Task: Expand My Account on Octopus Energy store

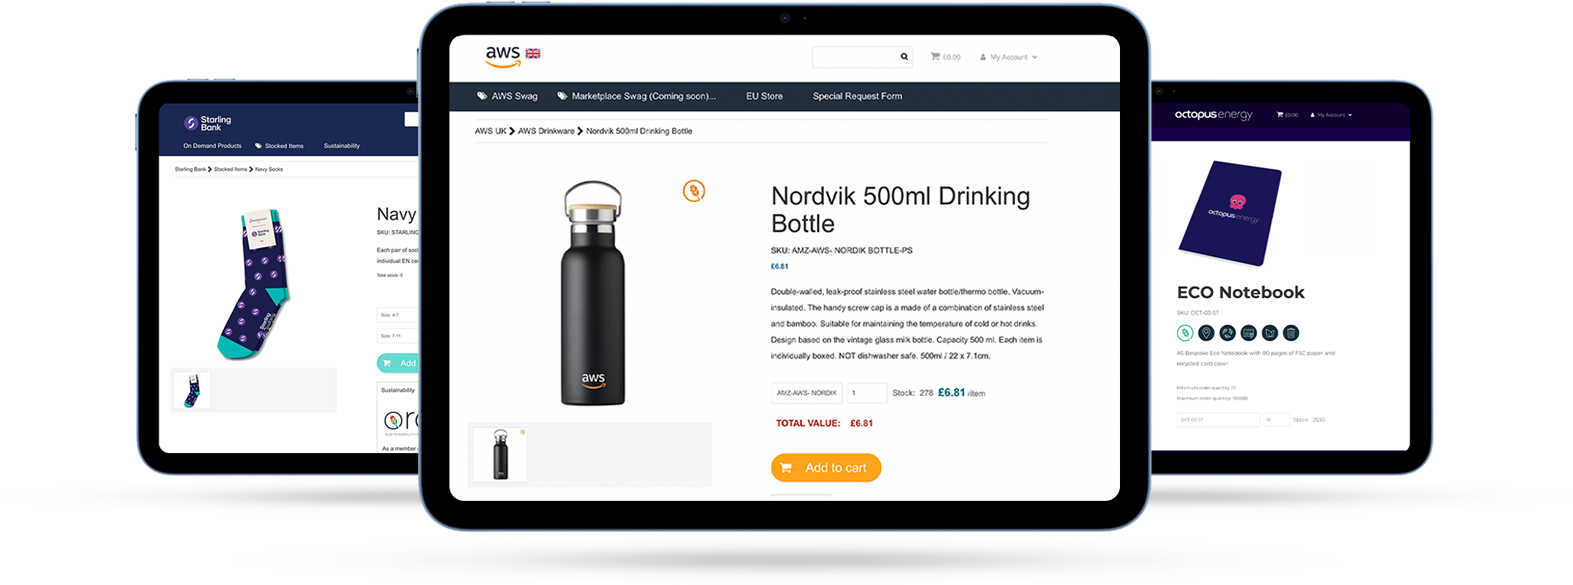Action: pos(1331,115)
